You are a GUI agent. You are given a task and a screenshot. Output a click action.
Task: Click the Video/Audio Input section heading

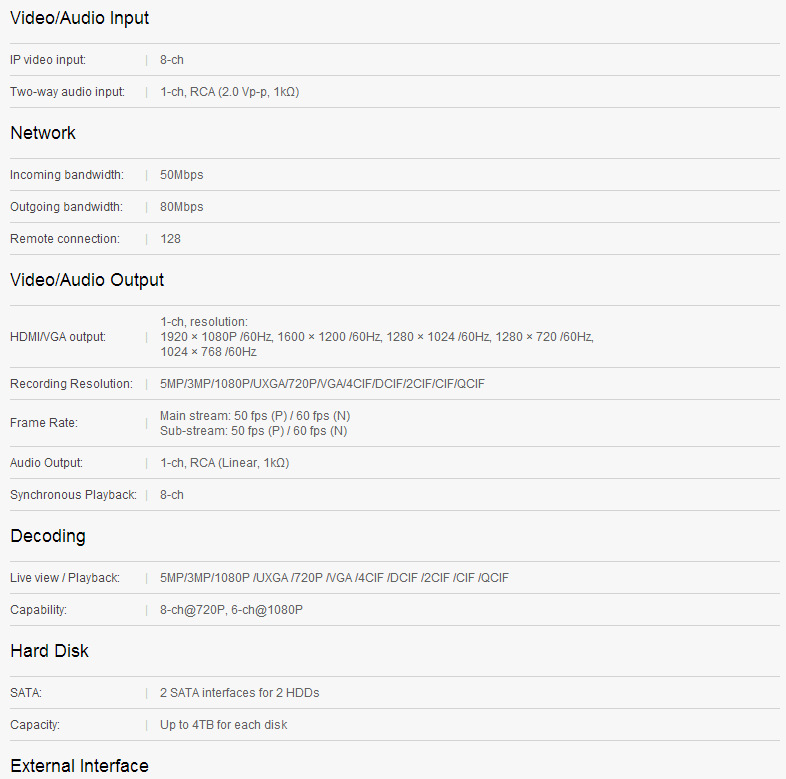[80, 18]
